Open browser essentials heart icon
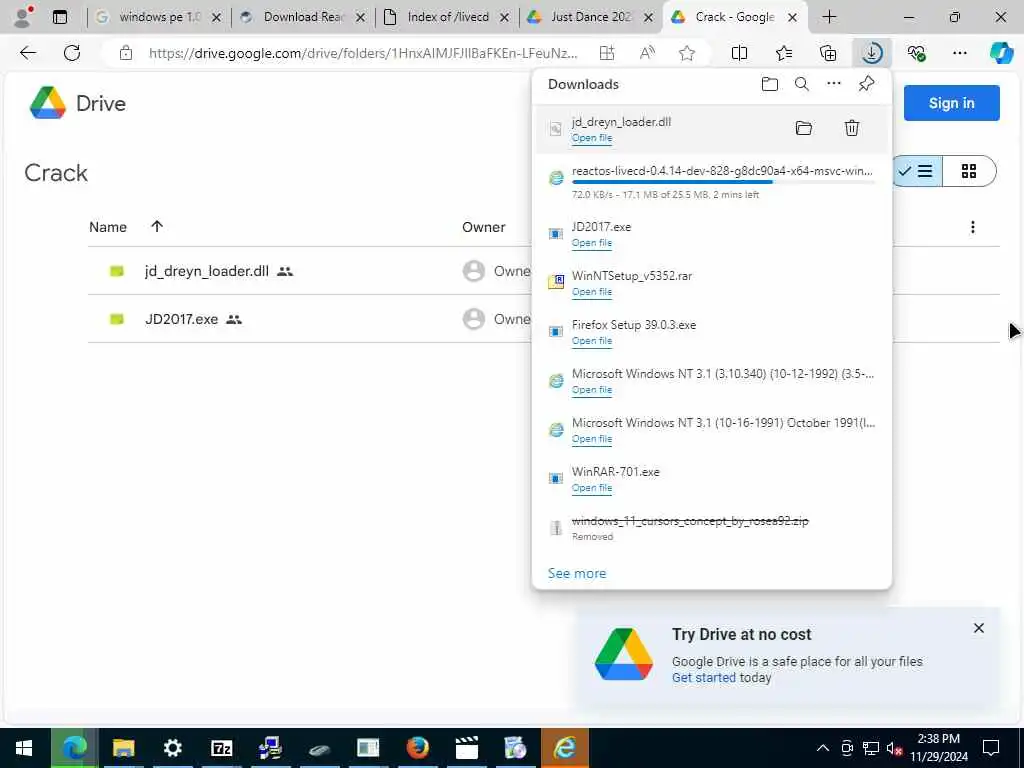Viewport: 1024px width, 768px height. click(x=916, y=53)
